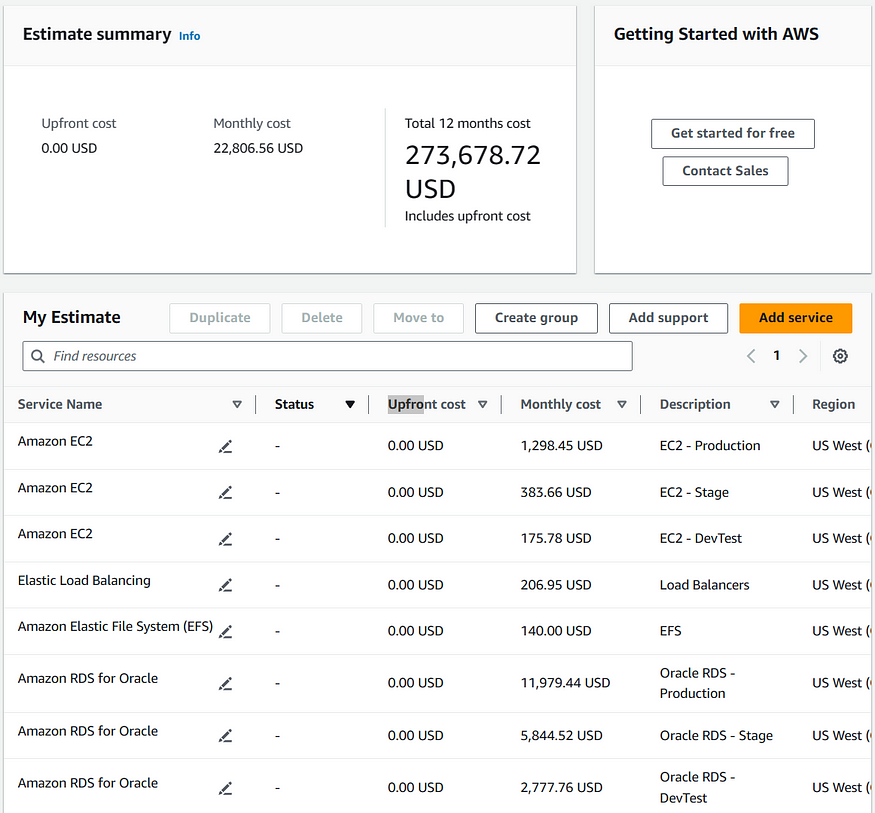Screen dimensions: 875x813
Task: Edit the Oracle RDS - DevTest row
Action: 225,788
